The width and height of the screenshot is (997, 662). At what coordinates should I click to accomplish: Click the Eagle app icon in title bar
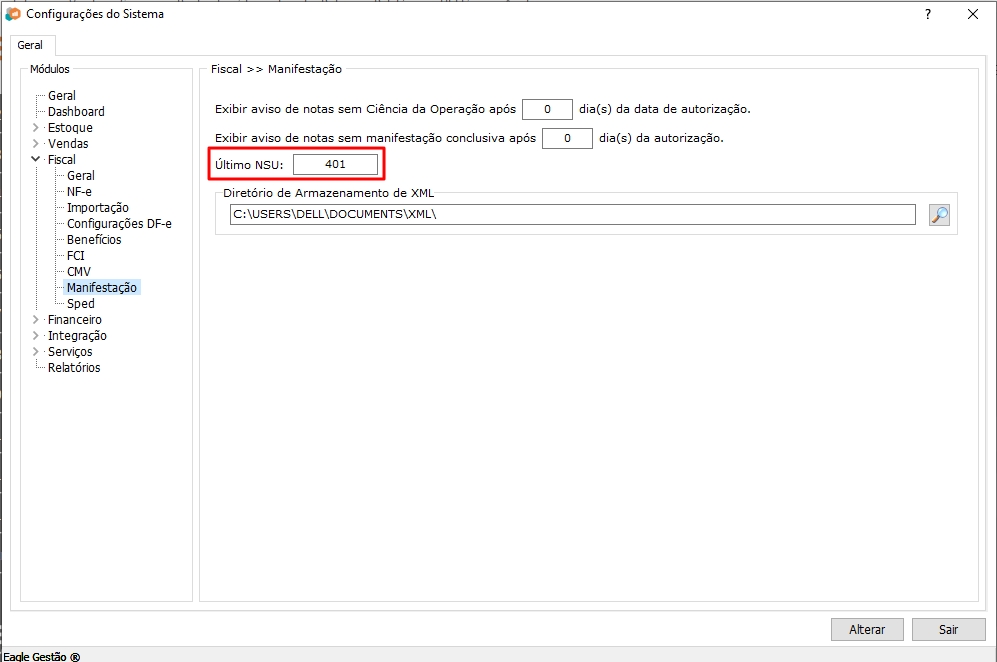pos(13,14)
